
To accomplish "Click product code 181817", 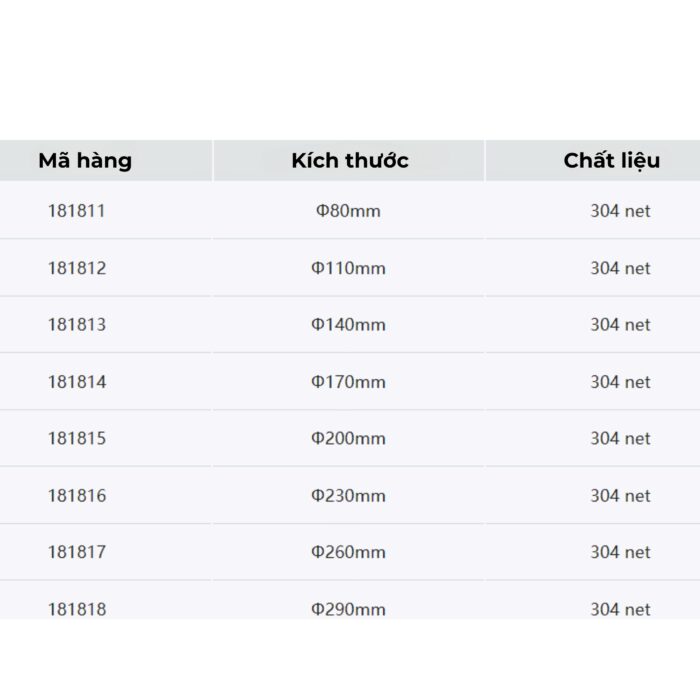I will point(77,552).
